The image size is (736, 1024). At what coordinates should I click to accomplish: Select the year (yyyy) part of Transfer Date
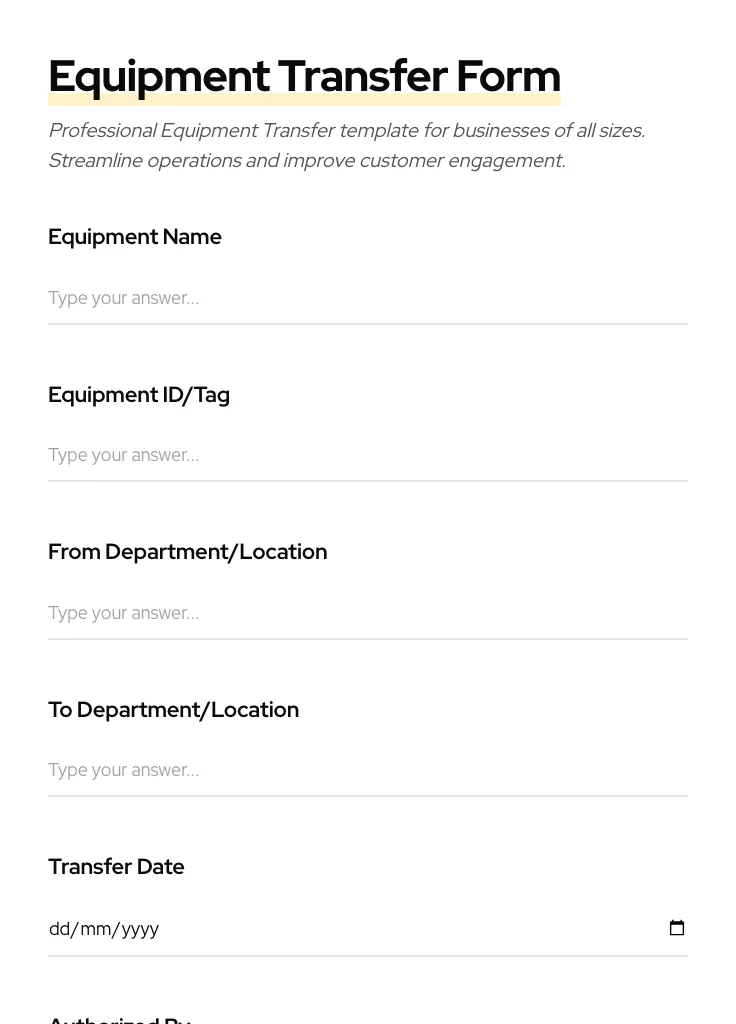(x=140, y=929)
